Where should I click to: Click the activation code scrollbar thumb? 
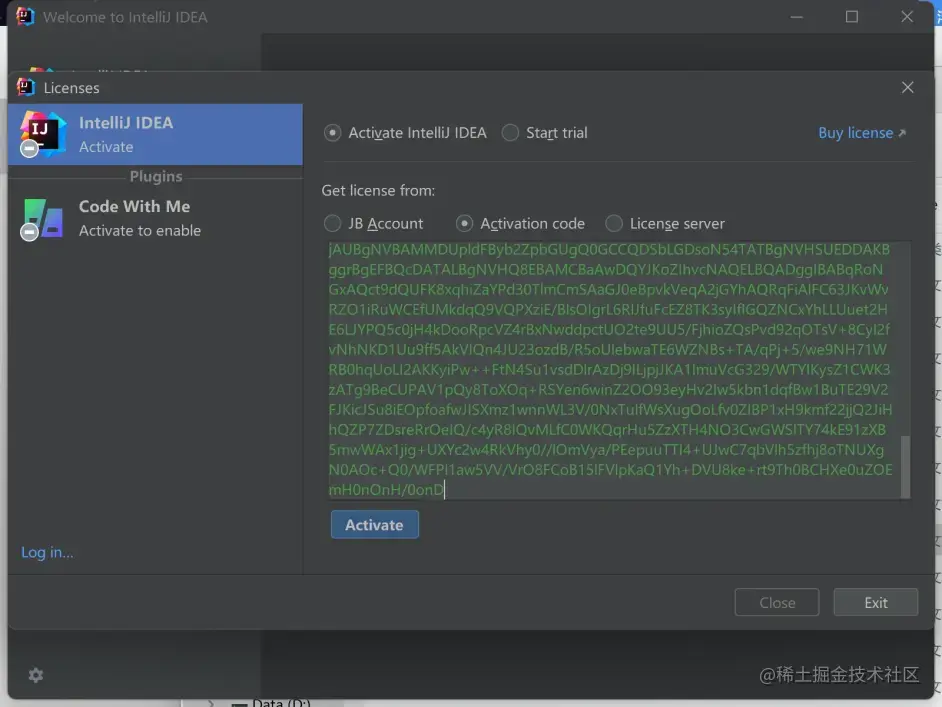[x=905, y=466]
